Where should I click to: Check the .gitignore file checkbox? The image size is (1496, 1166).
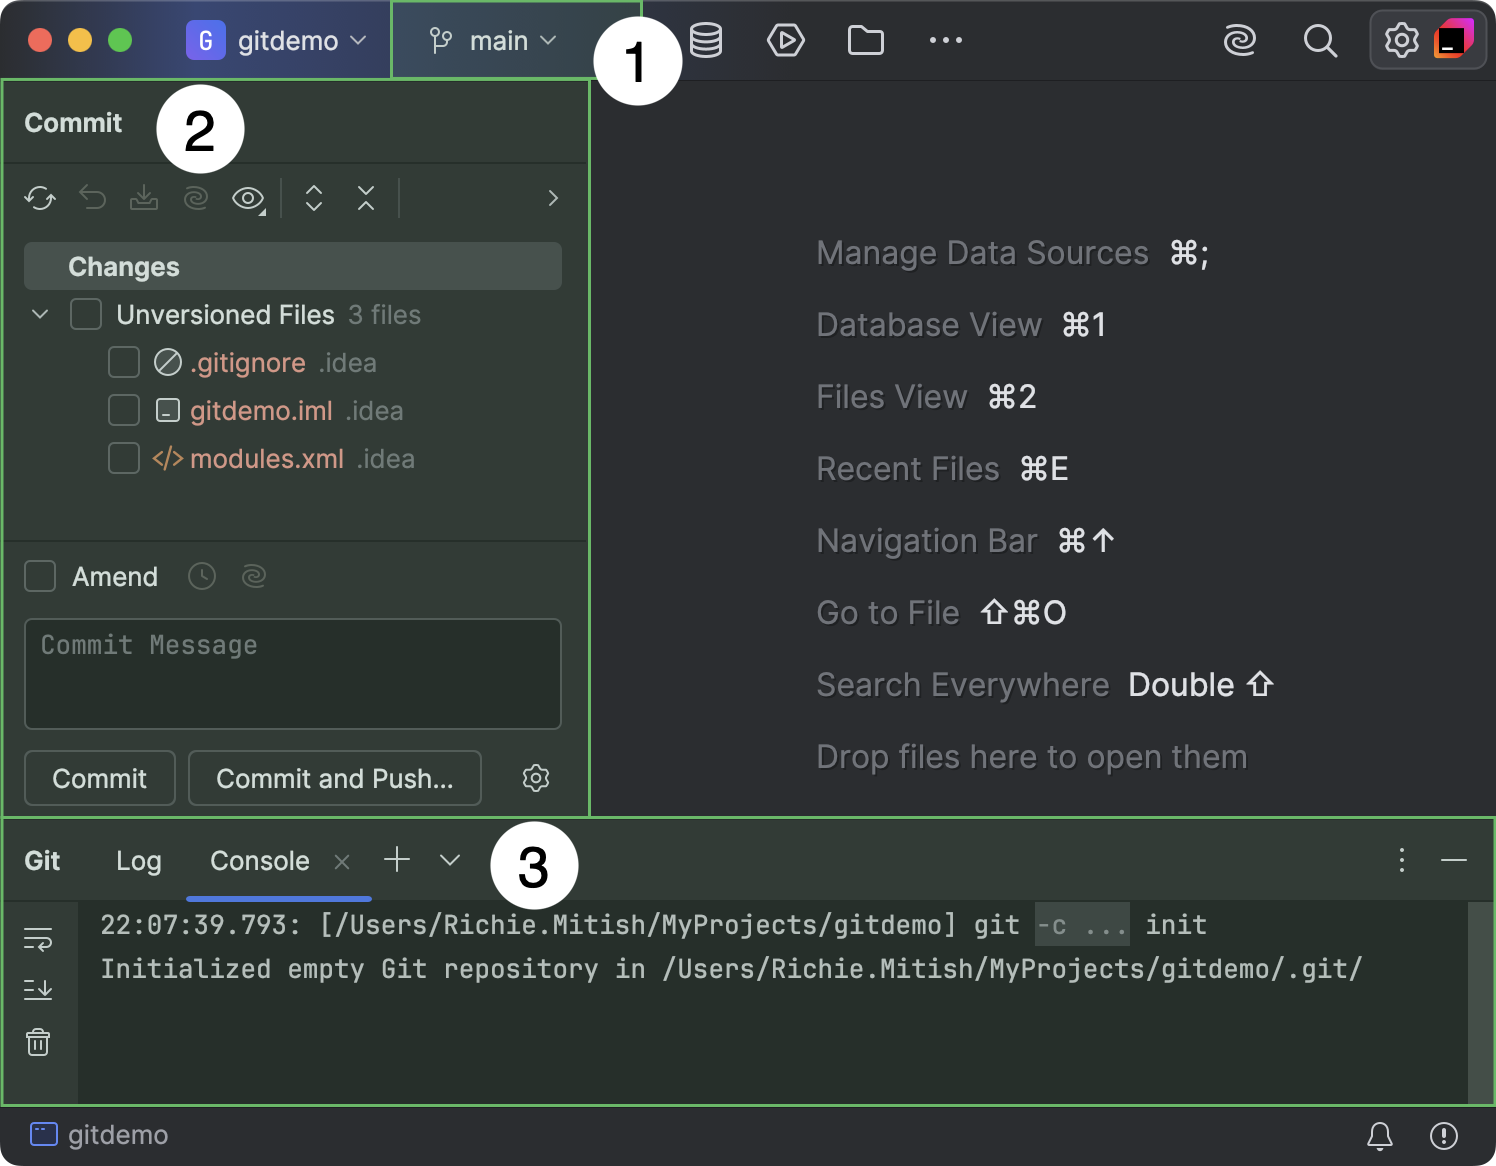click(124, 362)
